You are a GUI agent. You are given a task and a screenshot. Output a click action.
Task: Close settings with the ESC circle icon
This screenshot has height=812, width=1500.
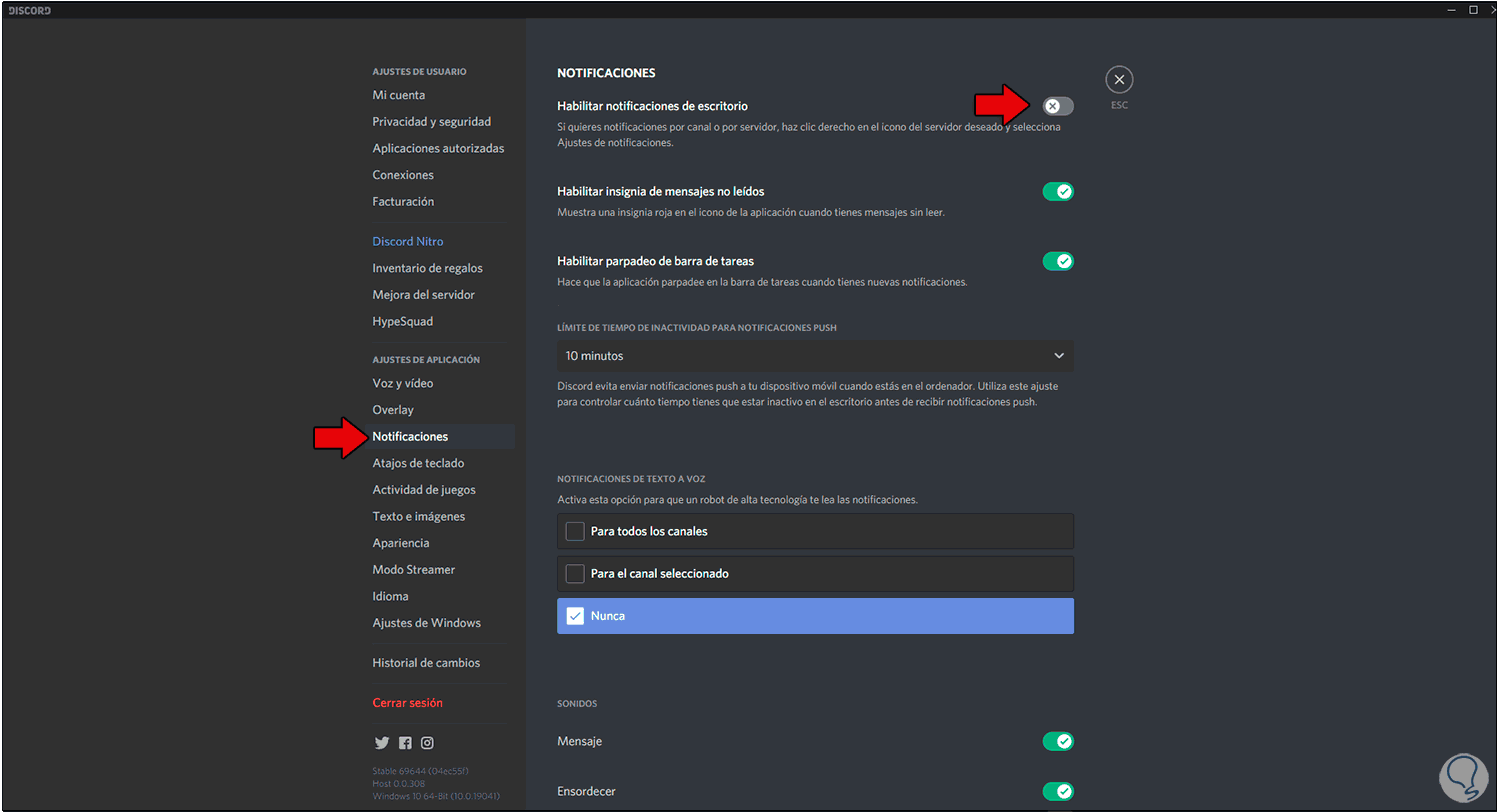[1119, 80]
